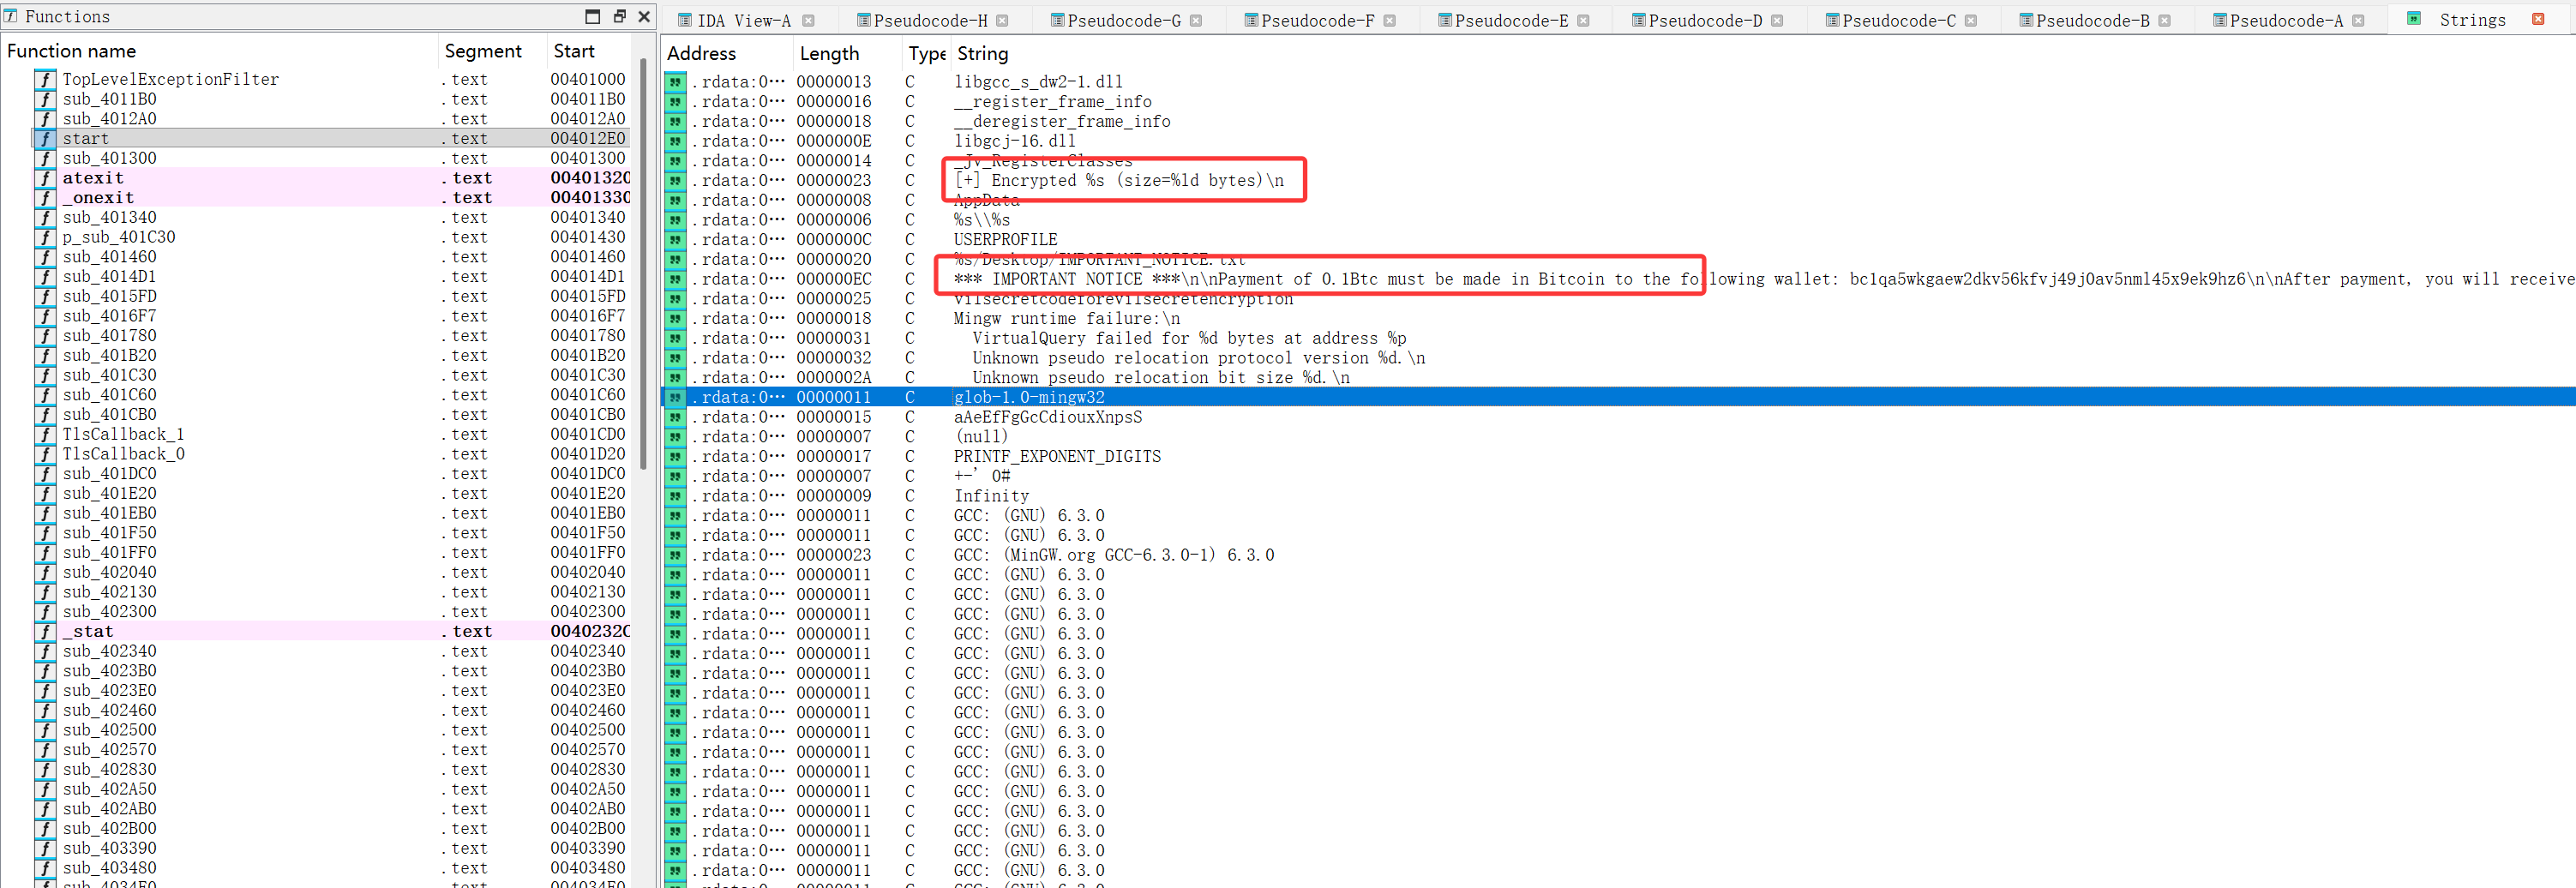Screen dimensions: 2576x888
Task: Click the start address 00401C60
Action: [x=588, y=395]
